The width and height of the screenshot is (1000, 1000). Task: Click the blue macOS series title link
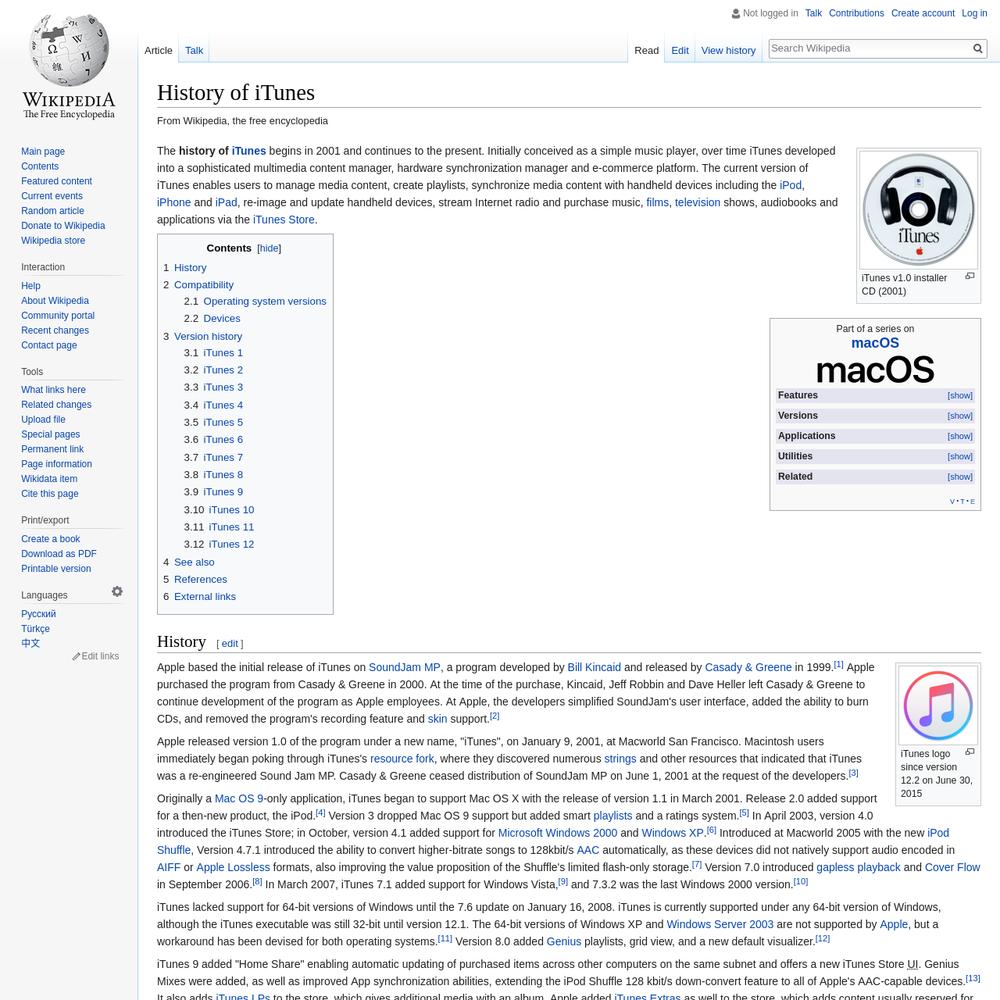875,343
